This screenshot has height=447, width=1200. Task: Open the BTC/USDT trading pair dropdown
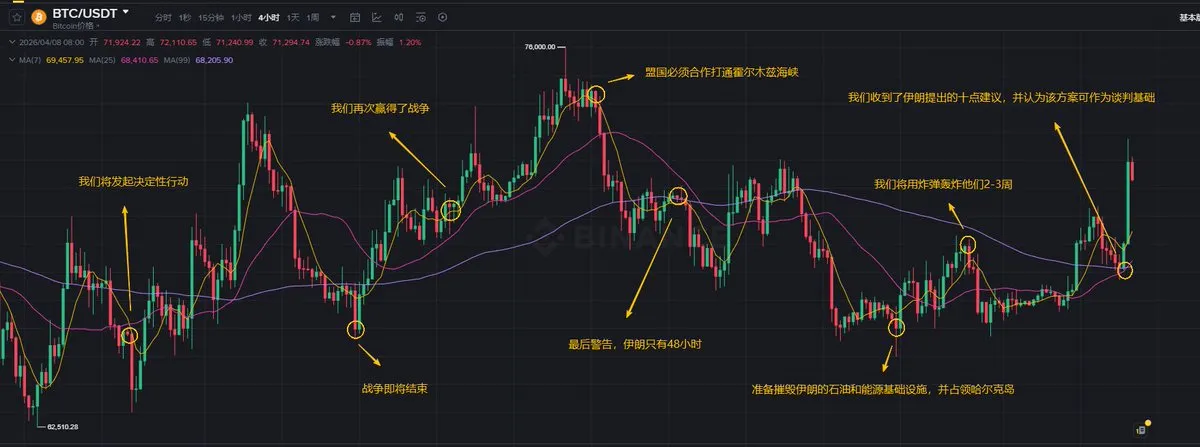click(x=124, y=13)
